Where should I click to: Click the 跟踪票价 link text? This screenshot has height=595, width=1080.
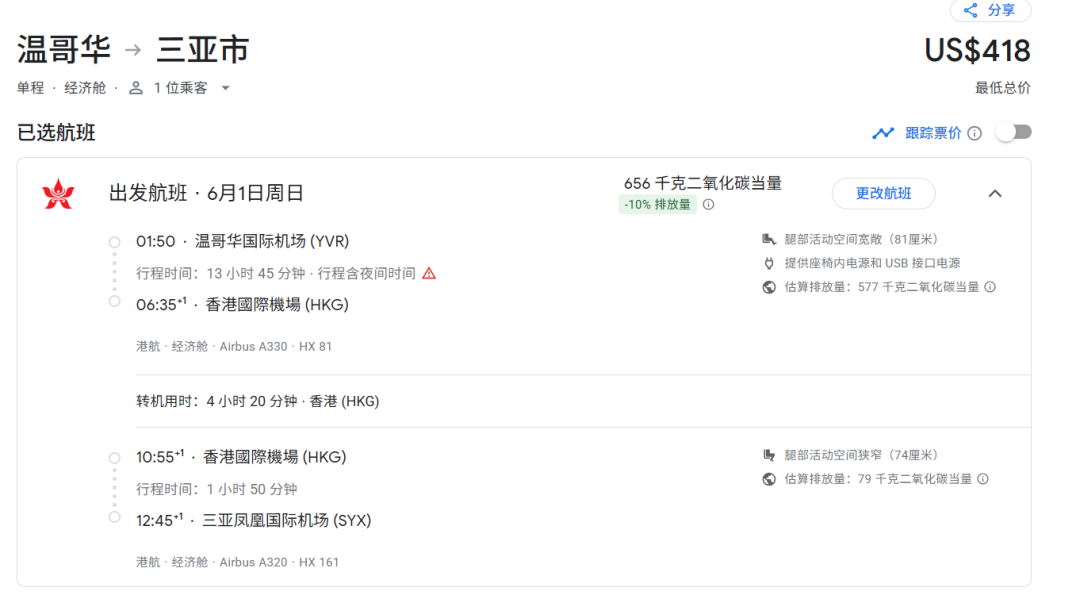pos(933,133)
